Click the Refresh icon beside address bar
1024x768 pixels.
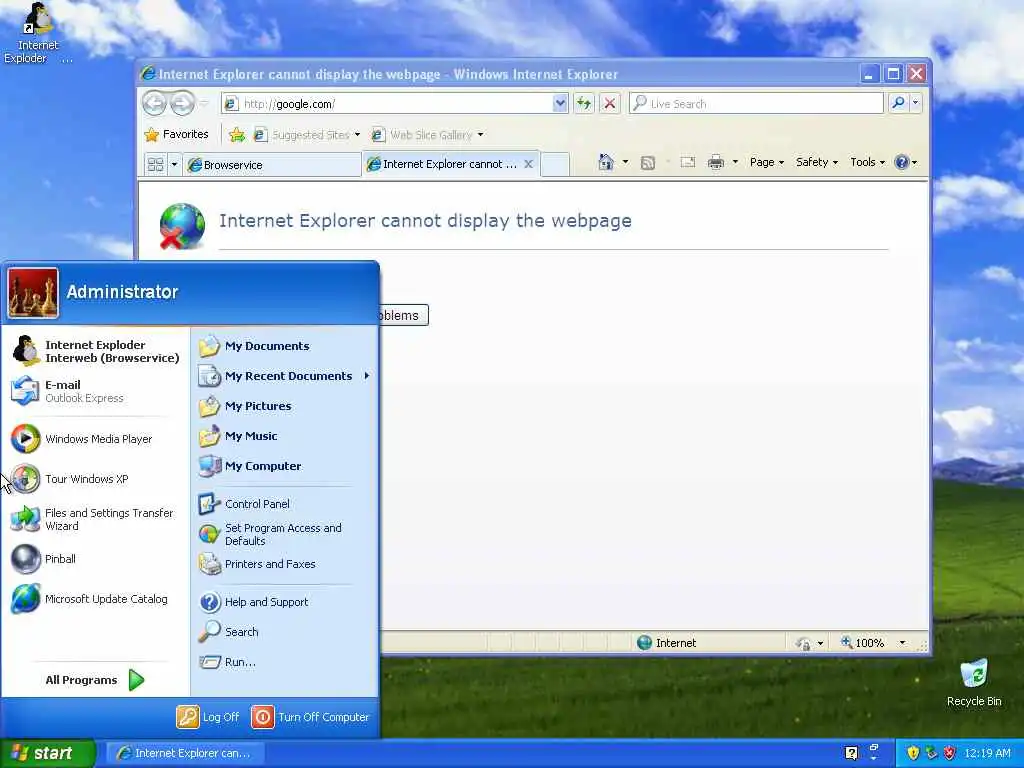[x=584, y=103]
